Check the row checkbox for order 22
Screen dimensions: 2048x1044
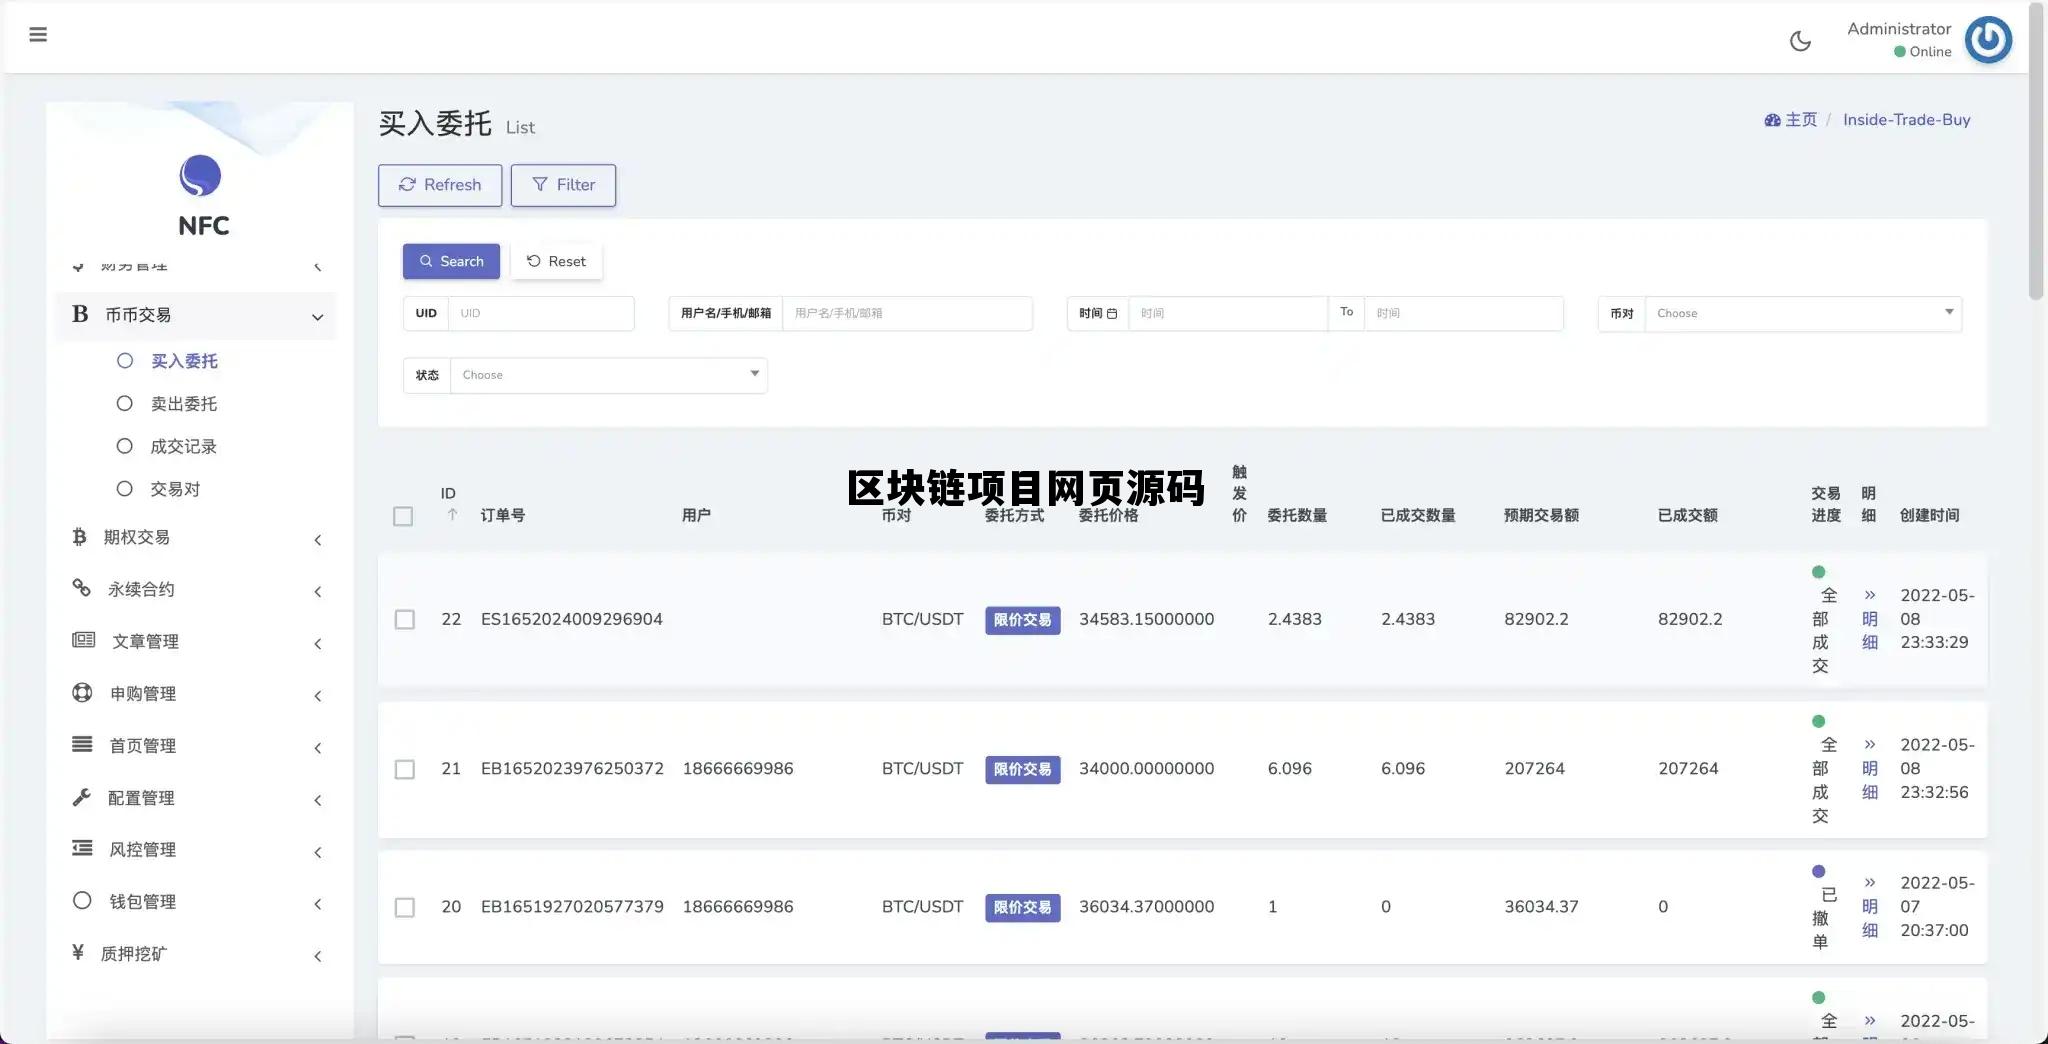[x=404, y=619]
